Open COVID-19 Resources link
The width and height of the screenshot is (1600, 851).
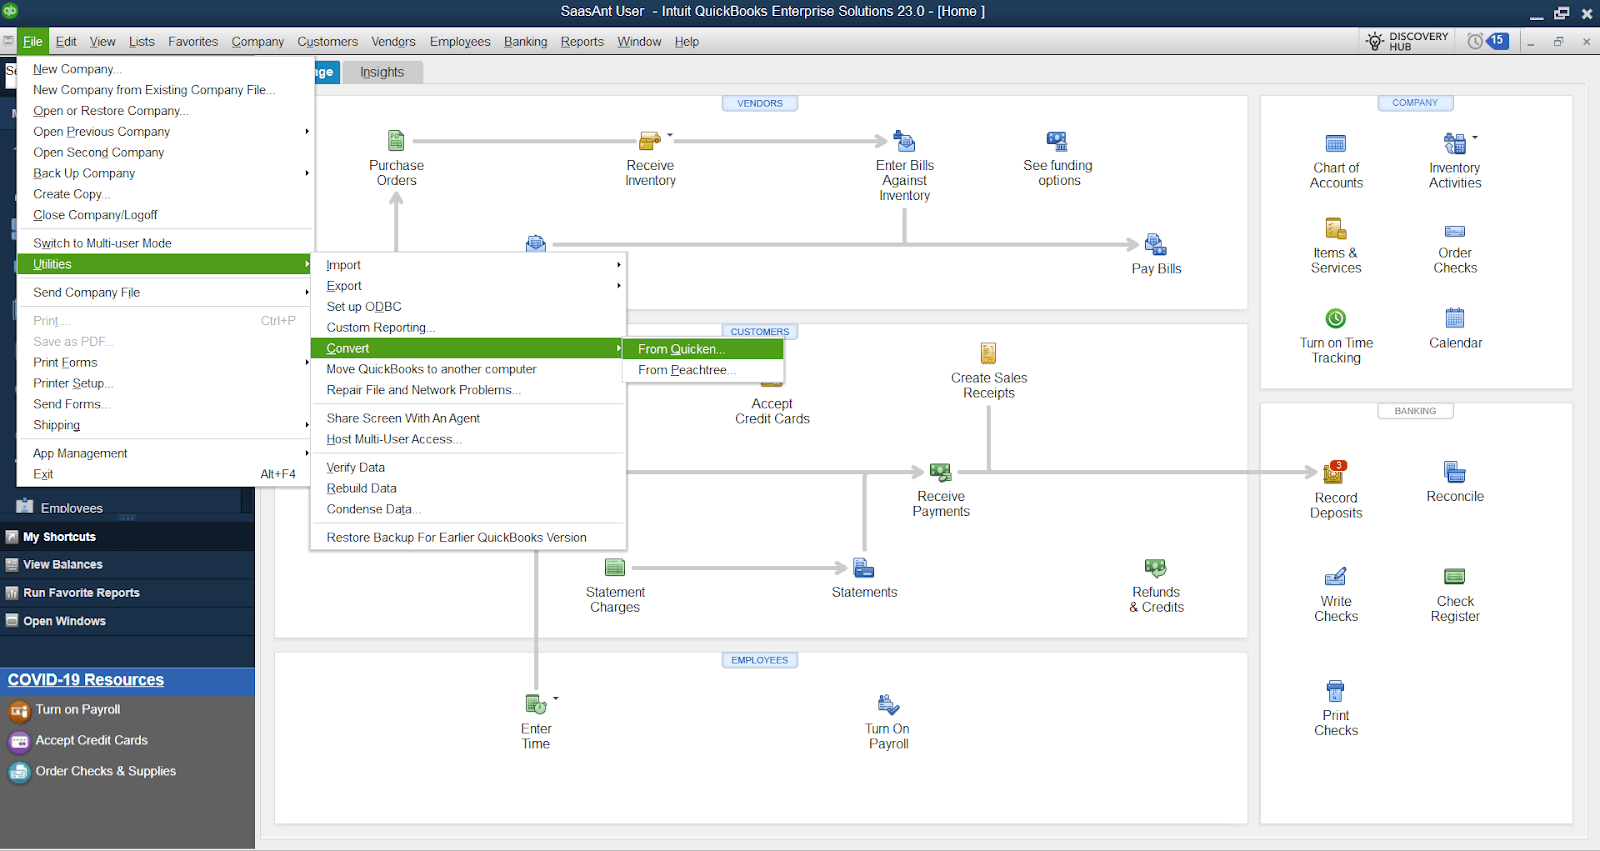[x=86, y=680]
